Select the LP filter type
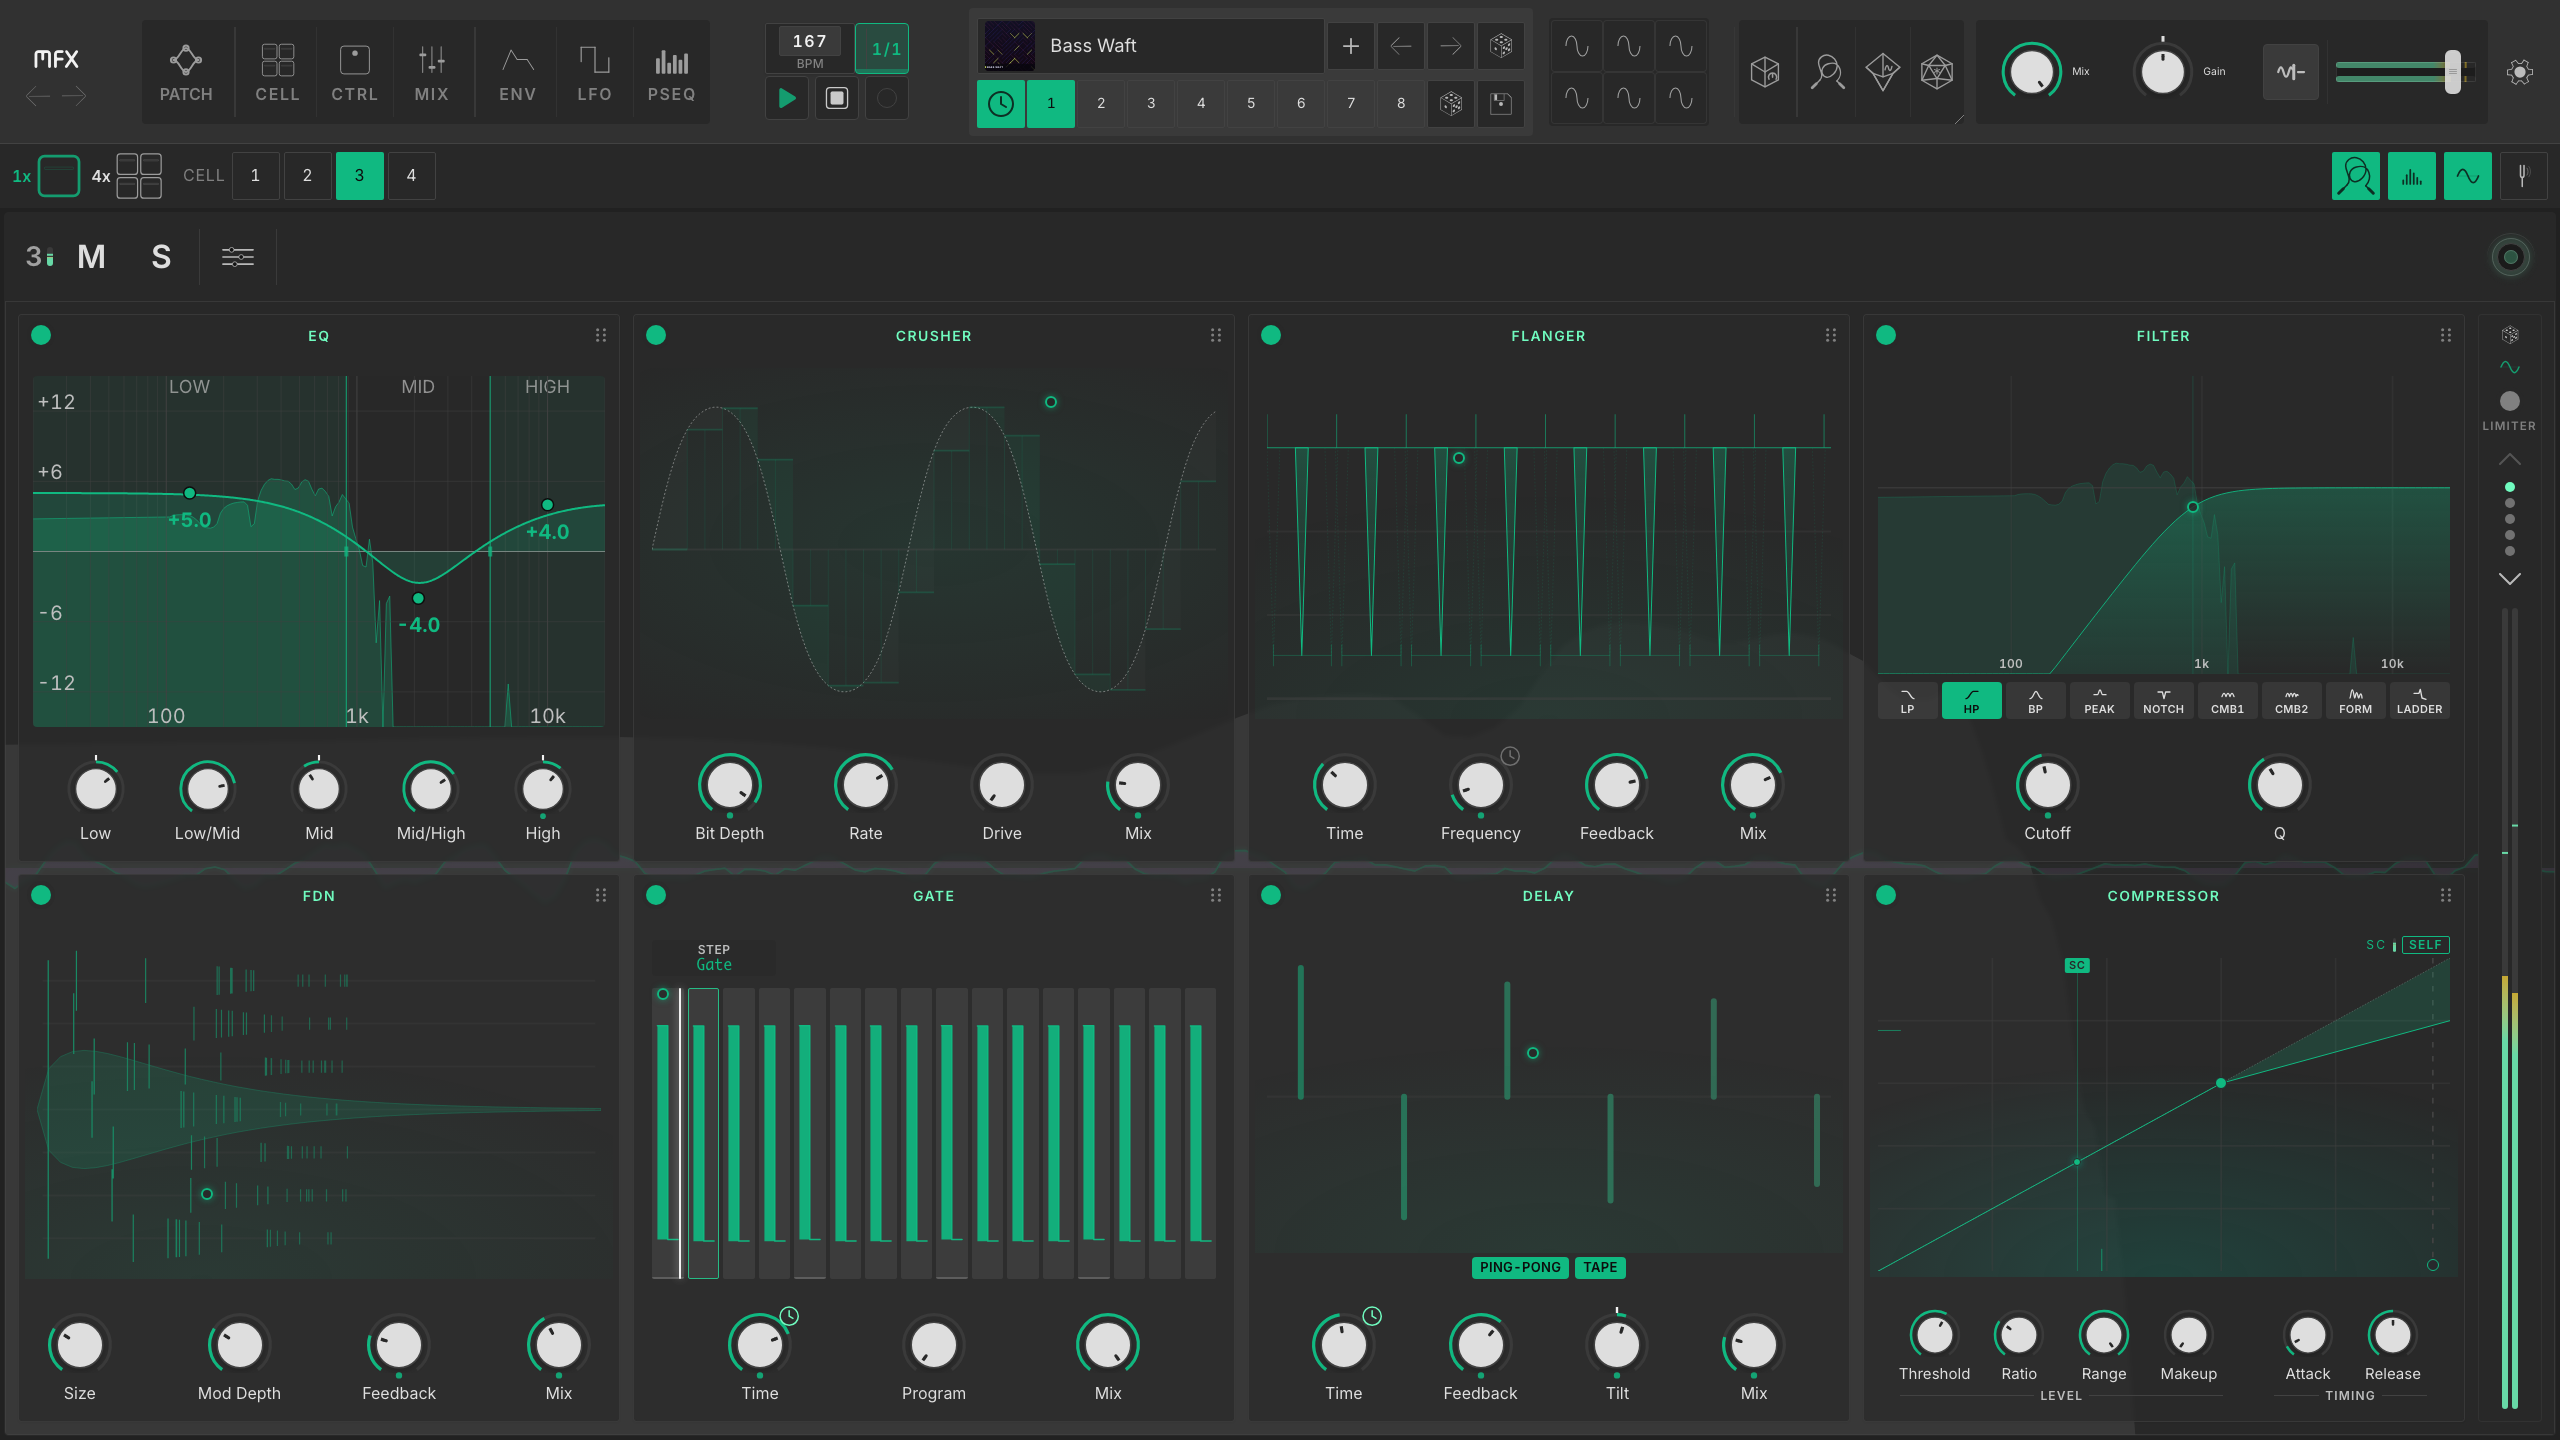2560x1440 pixels. click(1907, 701)
